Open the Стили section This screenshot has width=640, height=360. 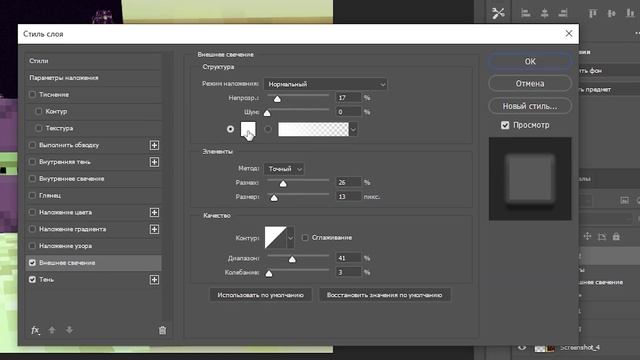[x=93, y=61]
